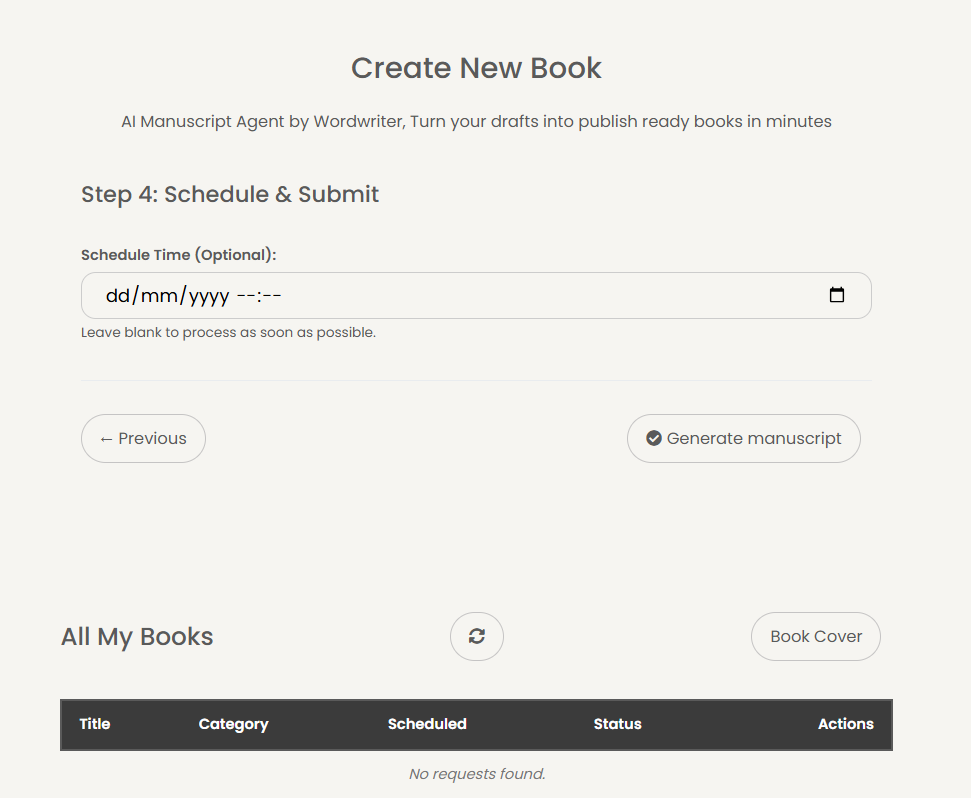
Task: Click the AI Manuscript Agent subtitle text
Action: [476, 121]
